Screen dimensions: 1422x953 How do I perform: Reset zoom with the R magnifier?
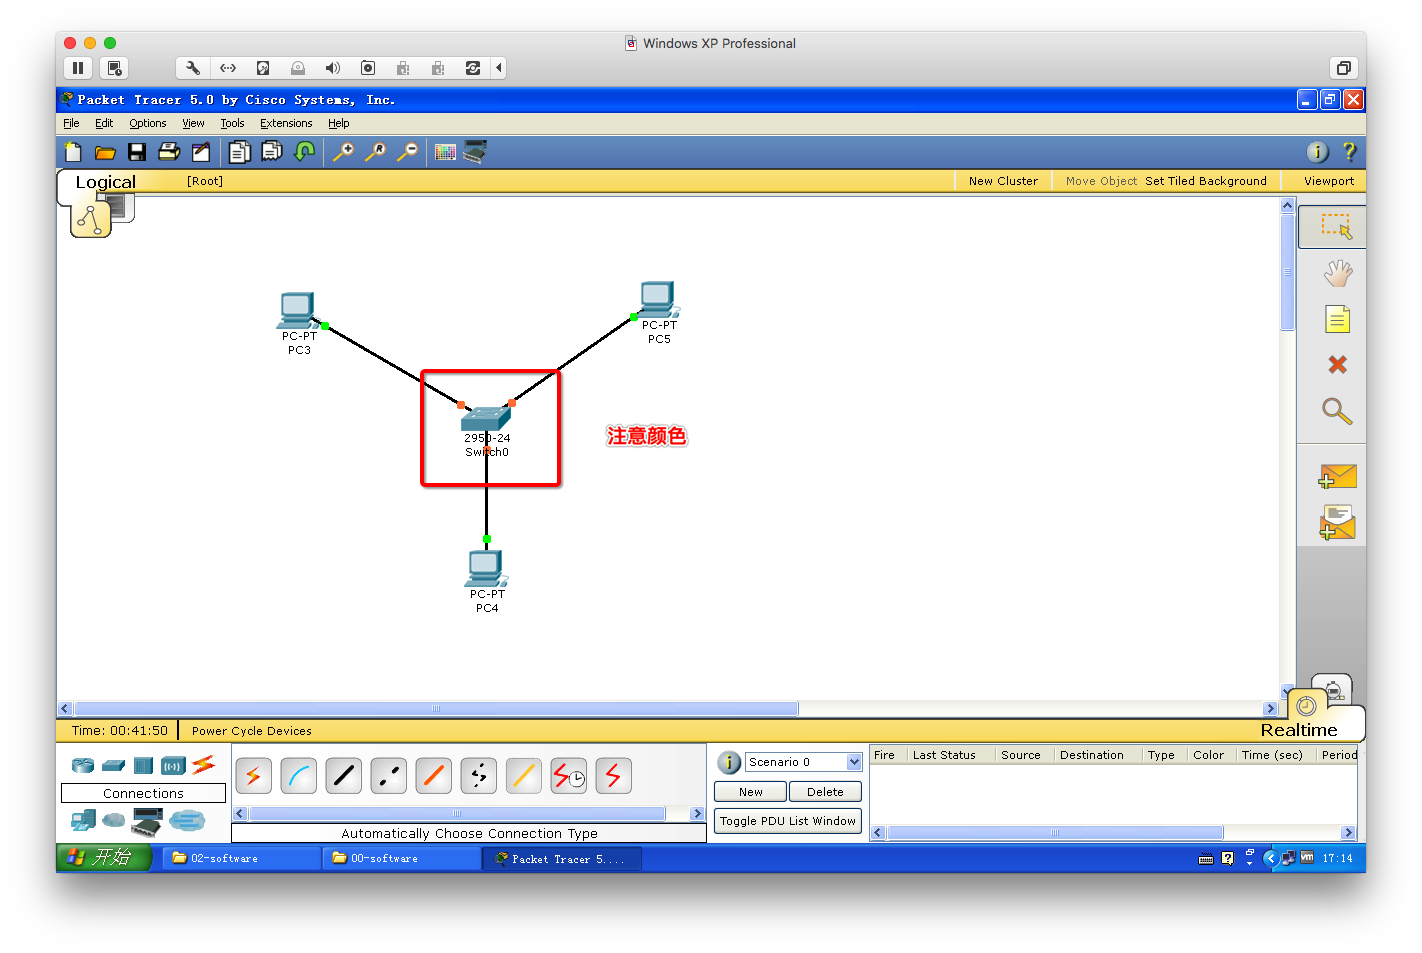[375, 152]
